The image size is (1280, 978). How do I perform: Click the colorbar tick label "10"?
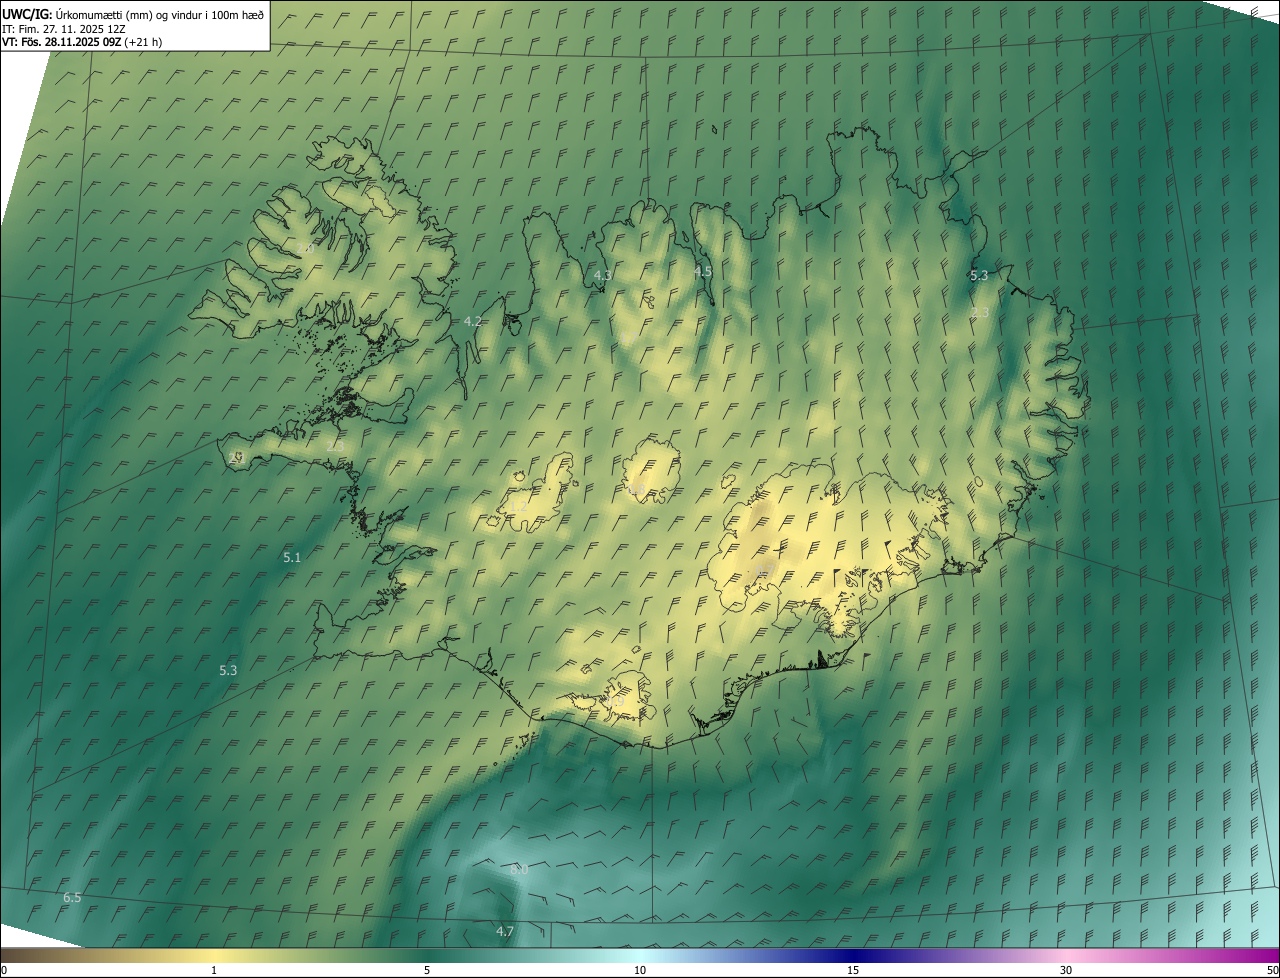pos(640,970)
